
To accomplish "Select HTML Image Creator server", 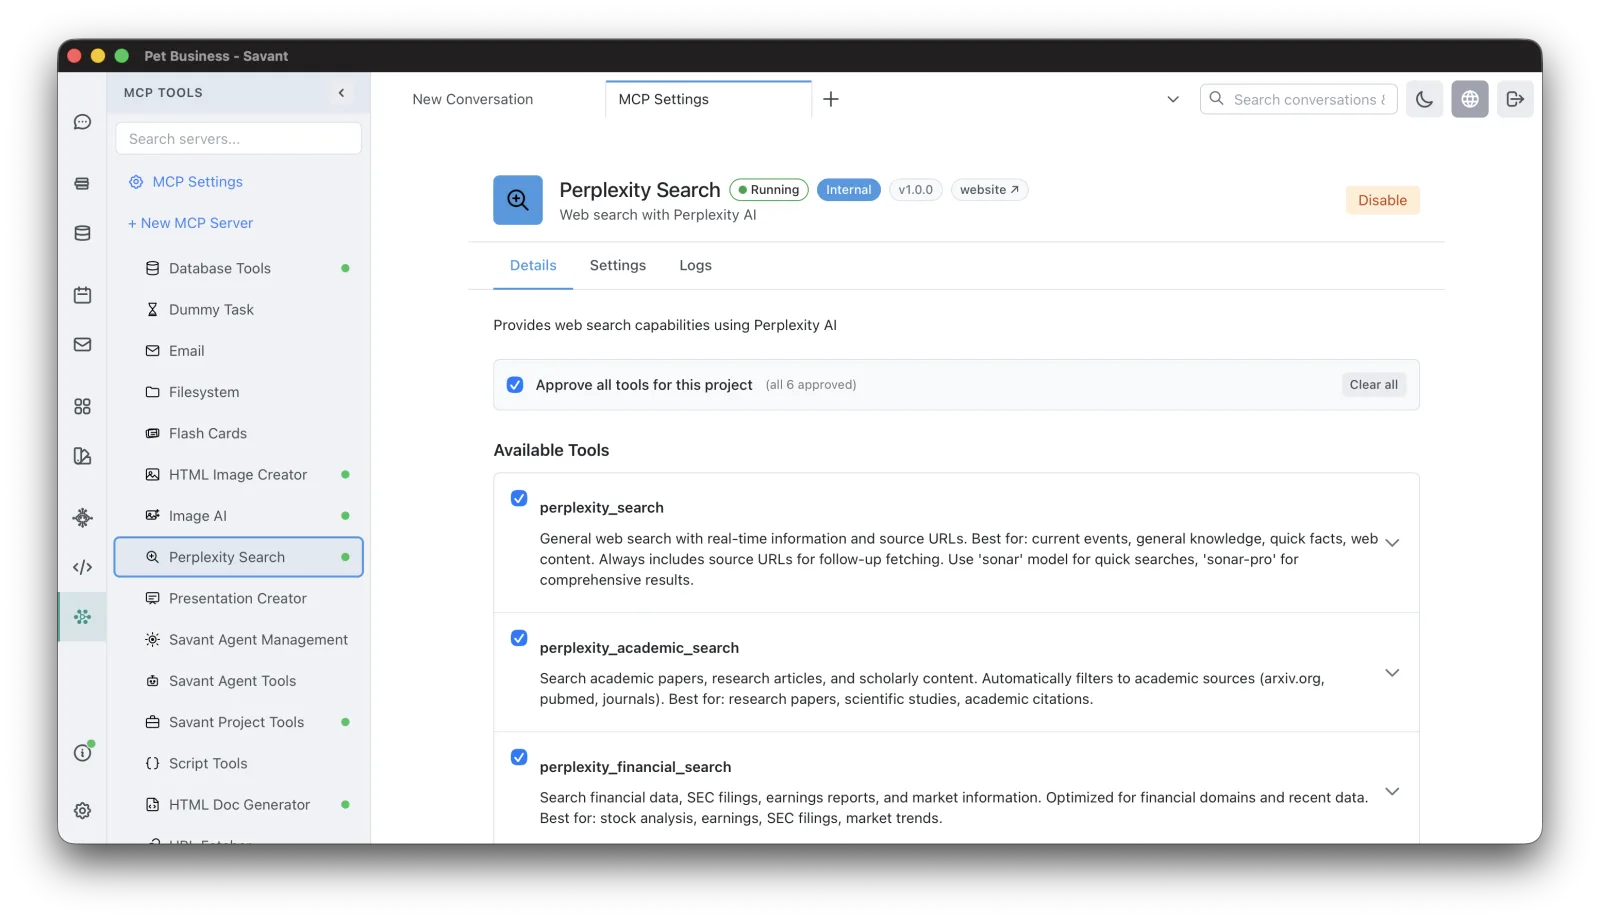I will coord(238,475).
